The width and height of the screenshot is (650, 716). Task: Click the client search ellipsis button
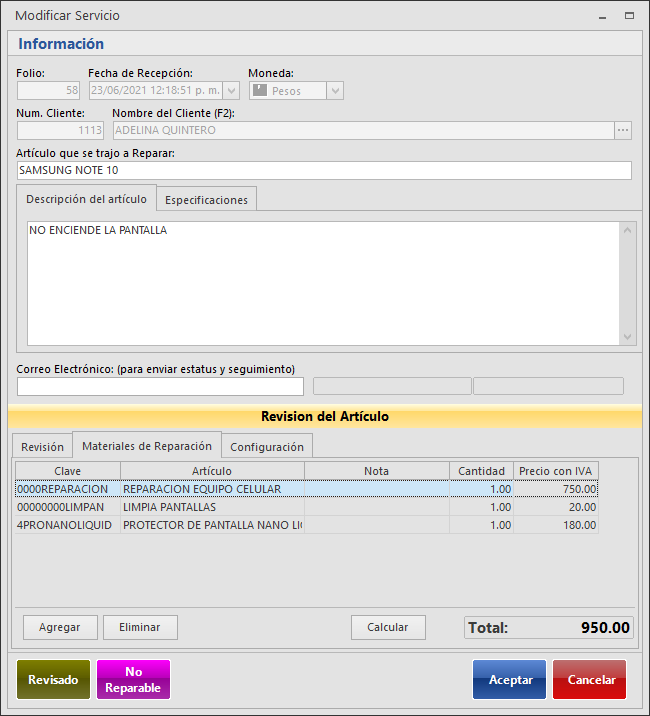tap(623, 130)
